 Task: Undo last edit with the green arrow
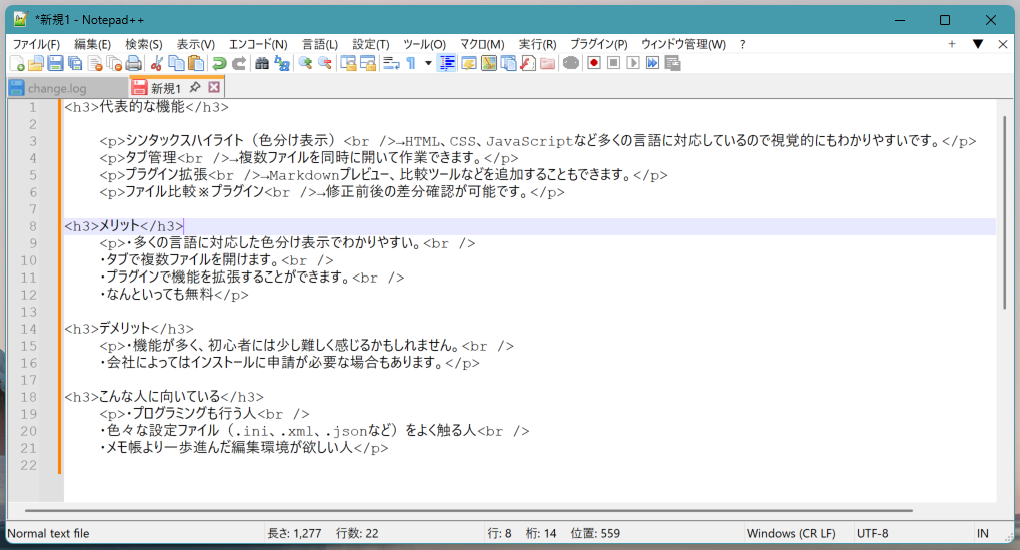click(219, 63)
